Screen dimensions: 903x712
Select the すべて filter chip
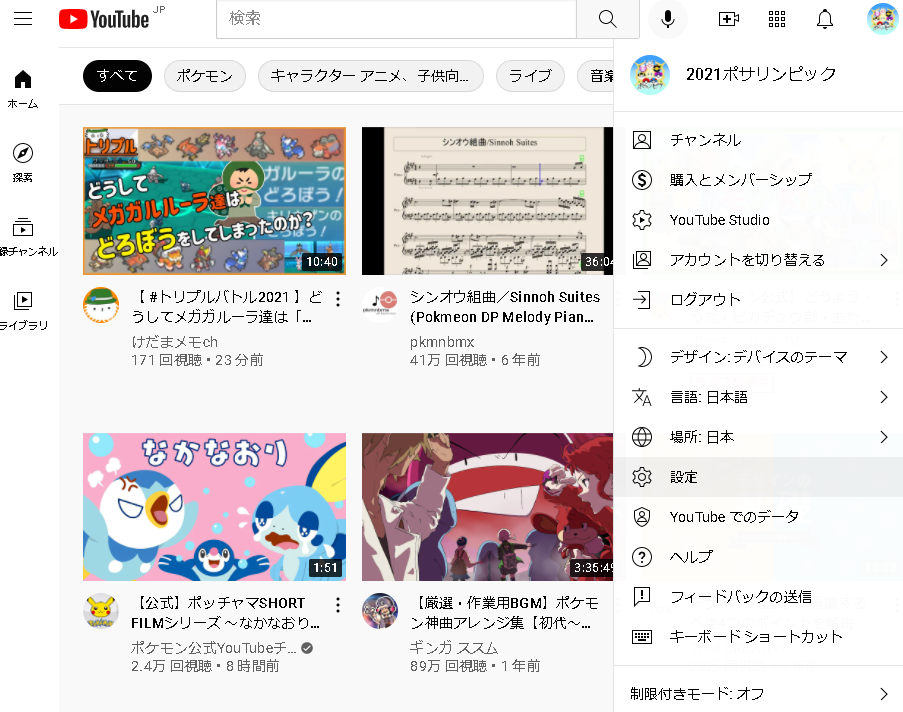coord(117,76)
